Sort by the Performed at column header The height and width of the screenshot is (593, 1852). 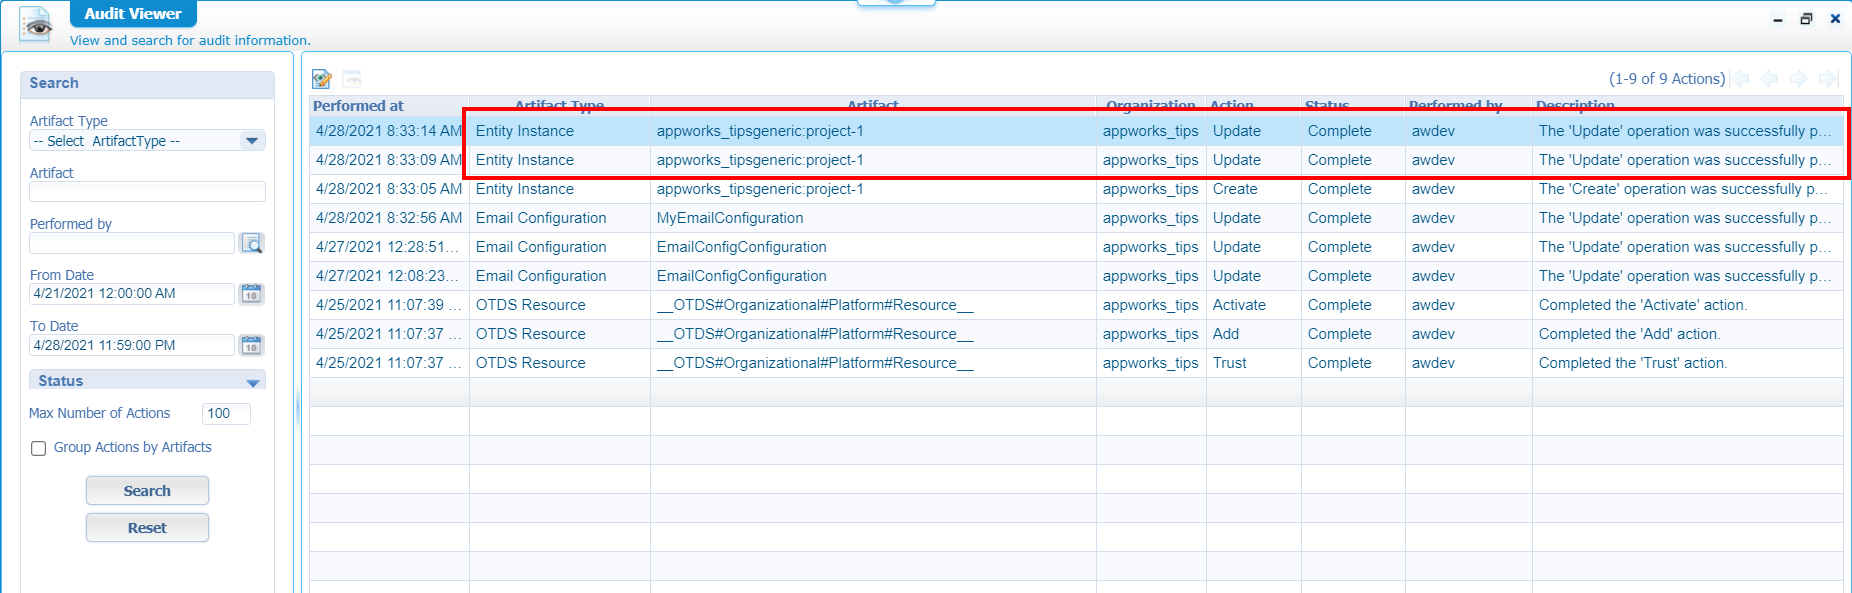[359, 106]
